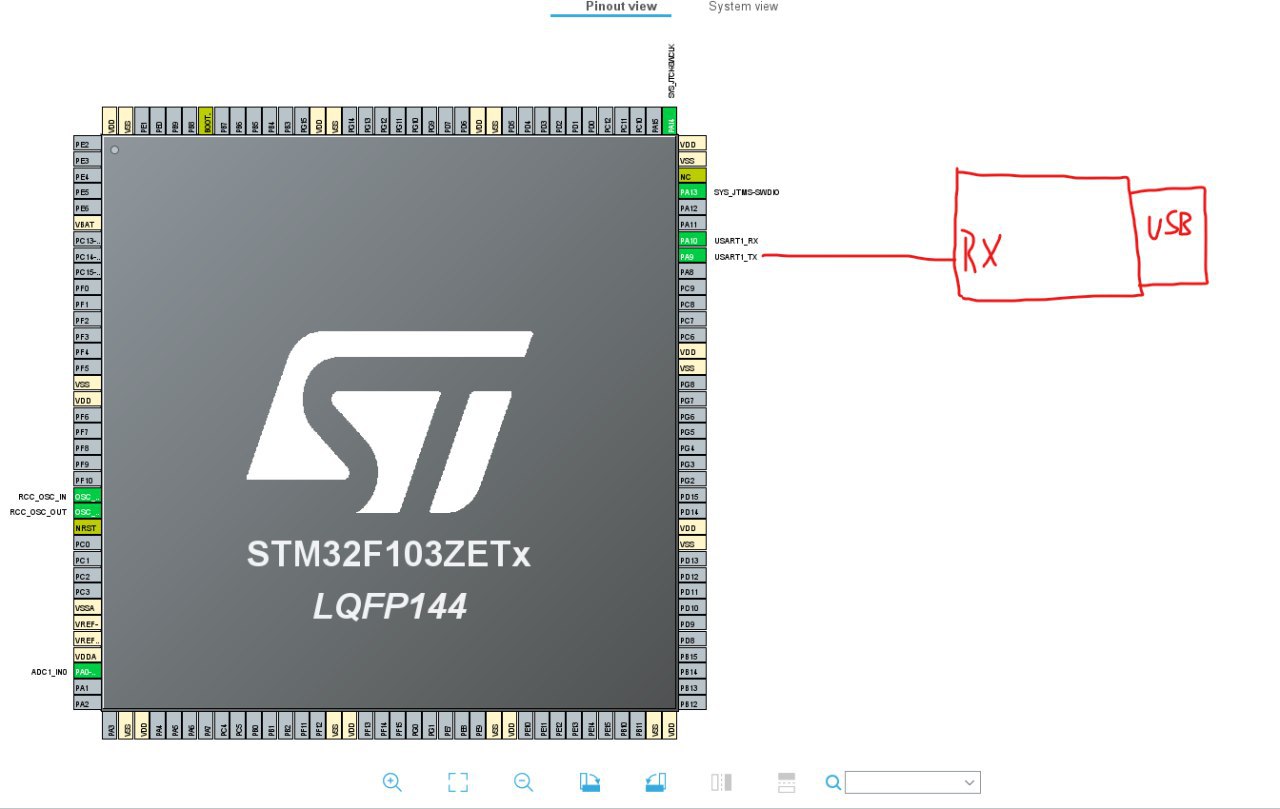The width and height of the screenshot is (1280, 809).
Task: Select pin PD15
Action: coord(692,496)
